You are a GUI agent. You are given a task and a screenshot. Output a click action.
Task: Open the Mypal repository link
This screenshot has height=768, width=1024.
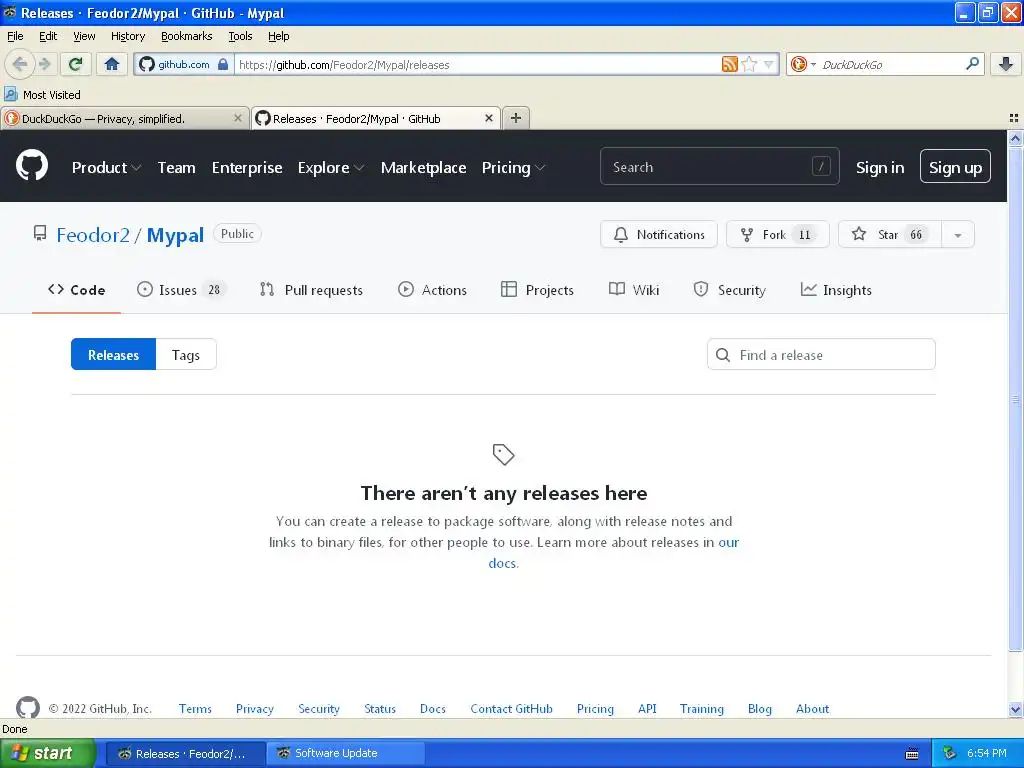coord(175,235)
